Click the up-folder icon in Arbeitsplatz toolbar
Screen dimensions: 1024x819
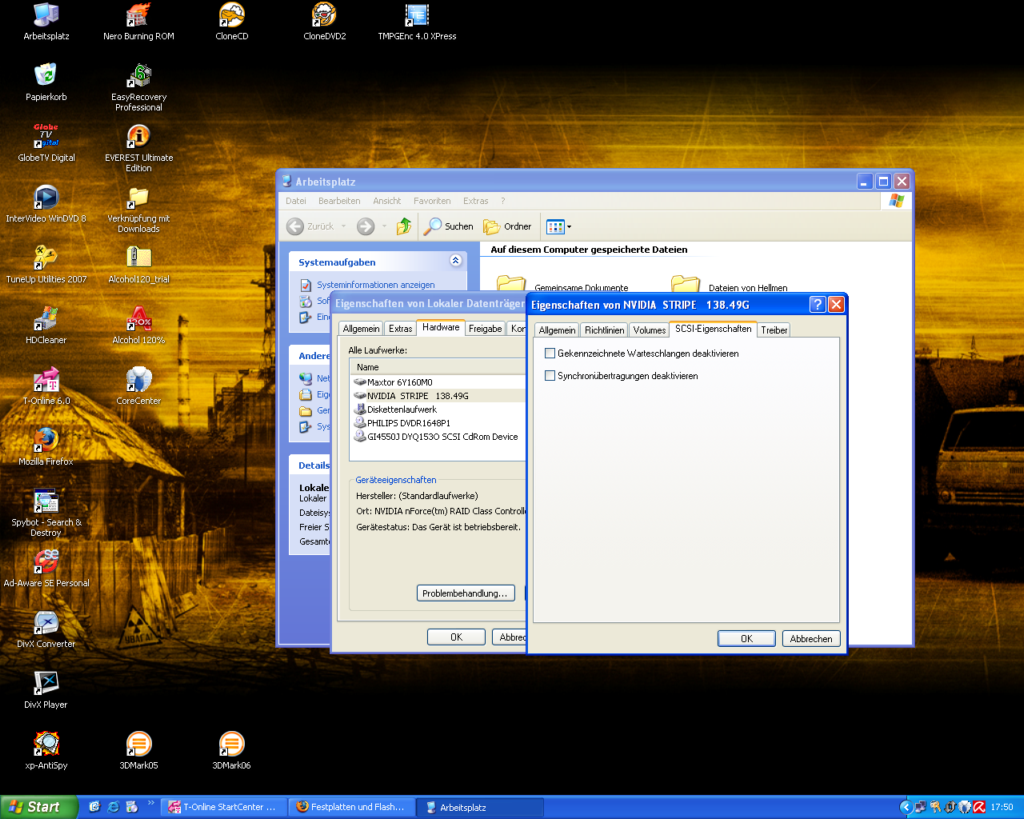(x=404, y=226)
